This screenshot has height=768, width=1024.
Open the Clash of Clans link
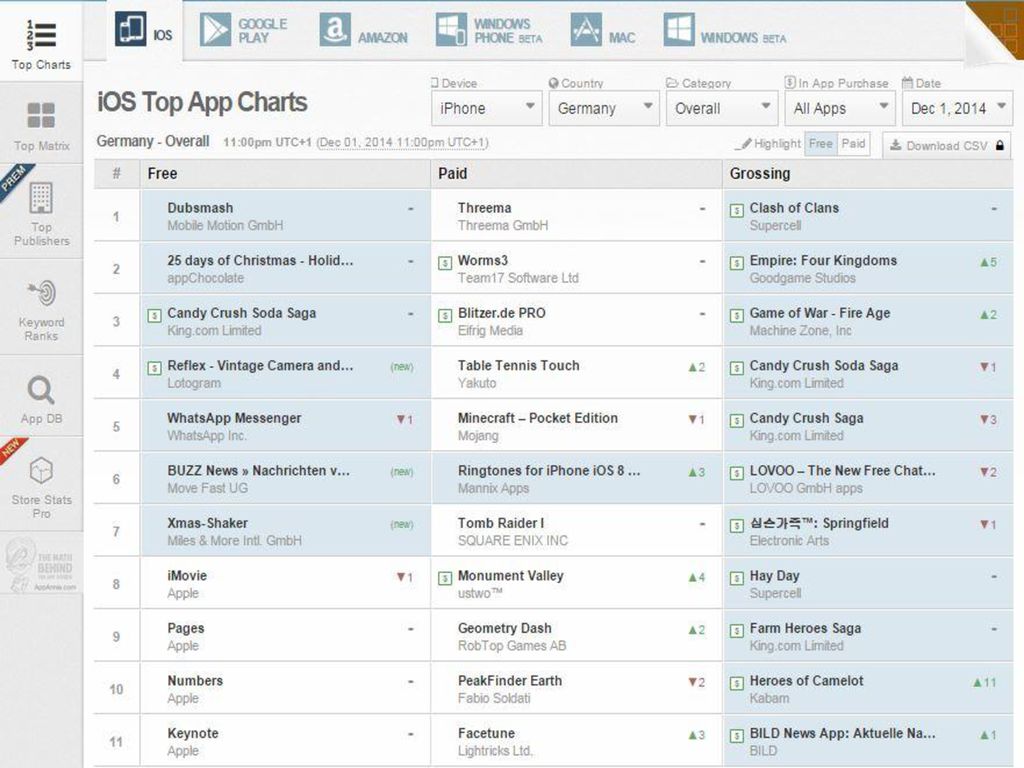[x=794, y=208]
